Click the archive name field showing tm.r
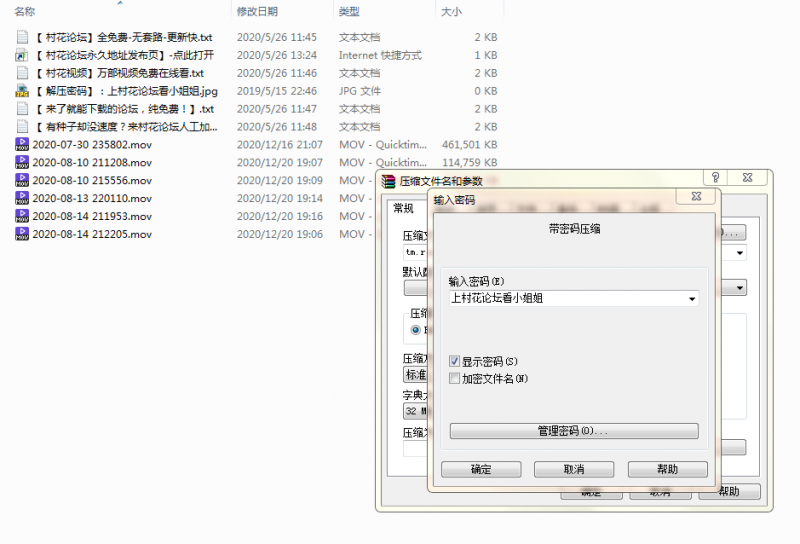This screenshot has width=800, height=544. [x=415, y=252]
